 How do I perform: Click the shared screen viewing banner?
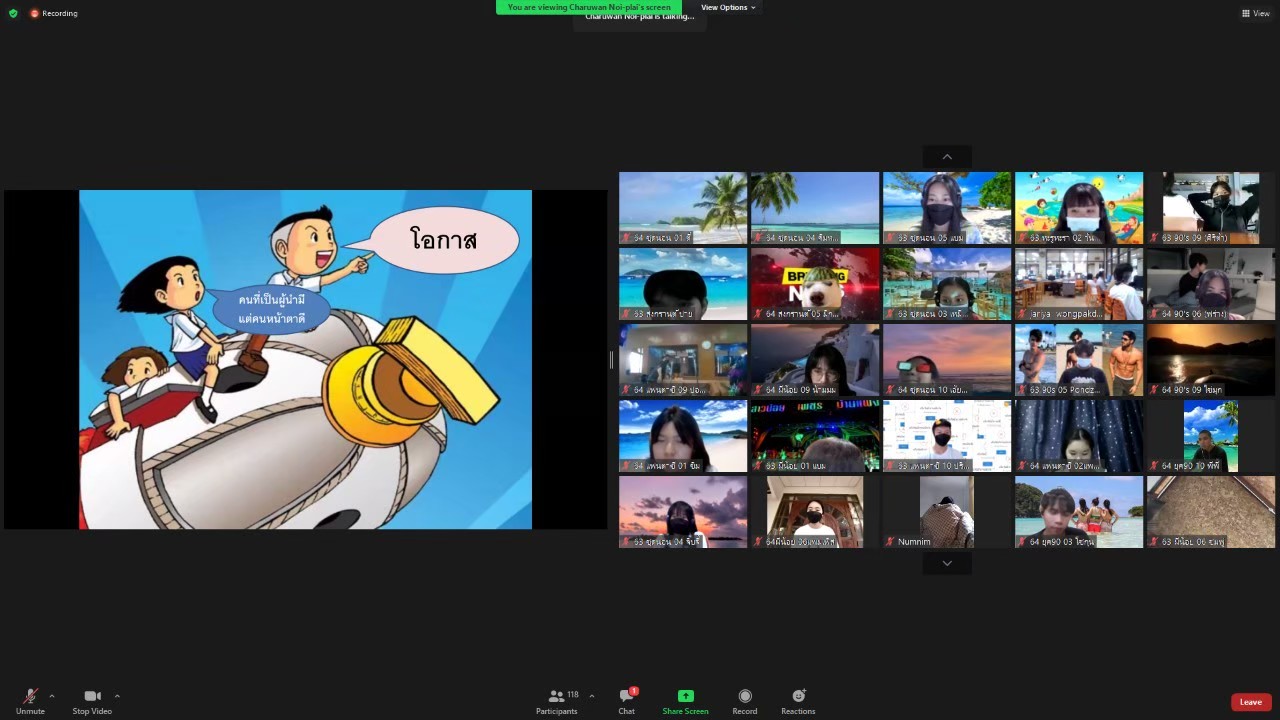(x=589, y=7)
